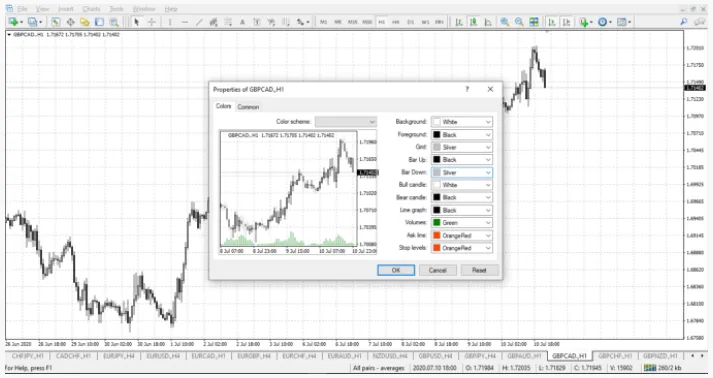Open the Strategy Tester icon

pos(114,22)
